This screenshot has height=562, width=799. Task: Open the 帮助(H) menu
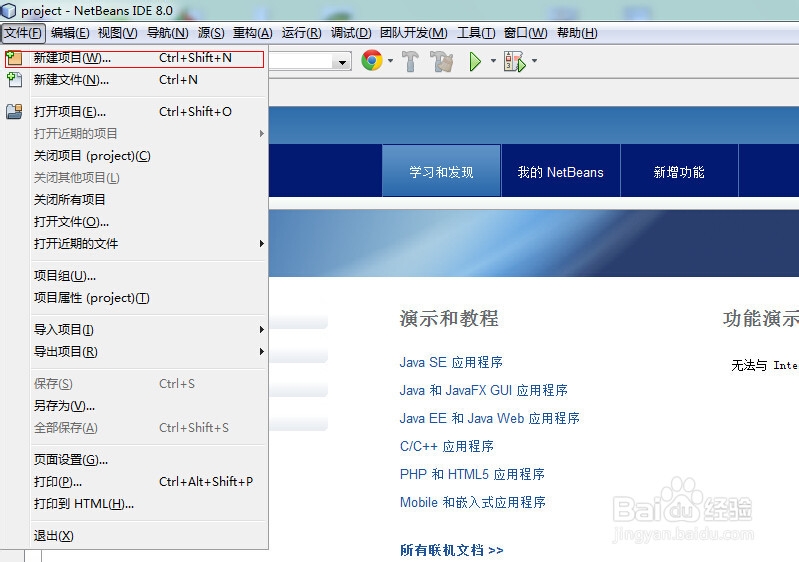[577, 33]
